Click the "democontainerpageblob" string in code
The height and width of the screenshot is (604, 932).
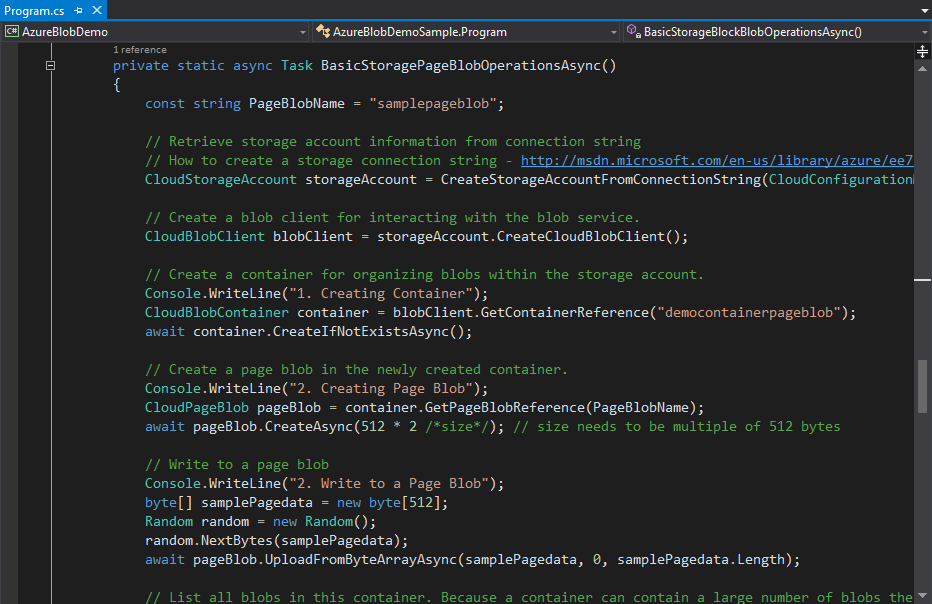754,313
